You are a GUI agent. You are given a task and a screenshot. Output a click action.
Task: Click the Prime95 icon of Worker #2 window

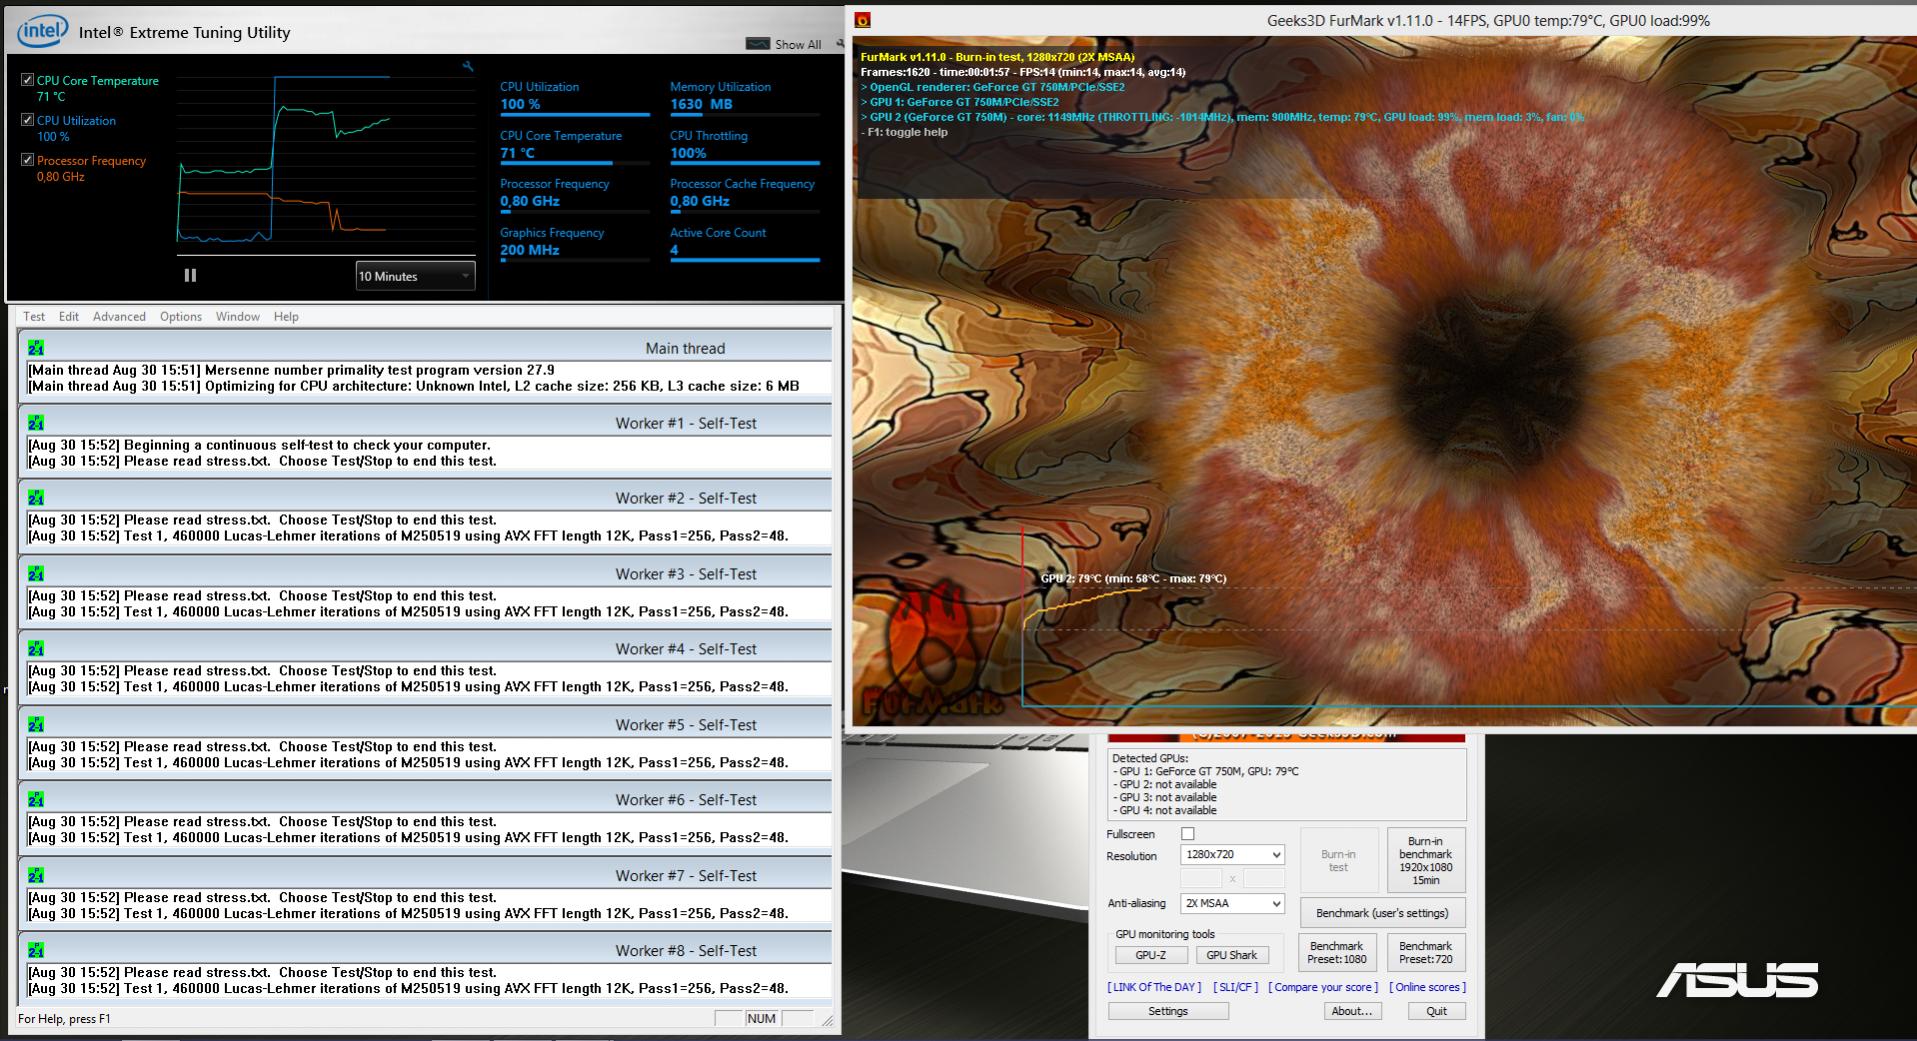[36, 498]
